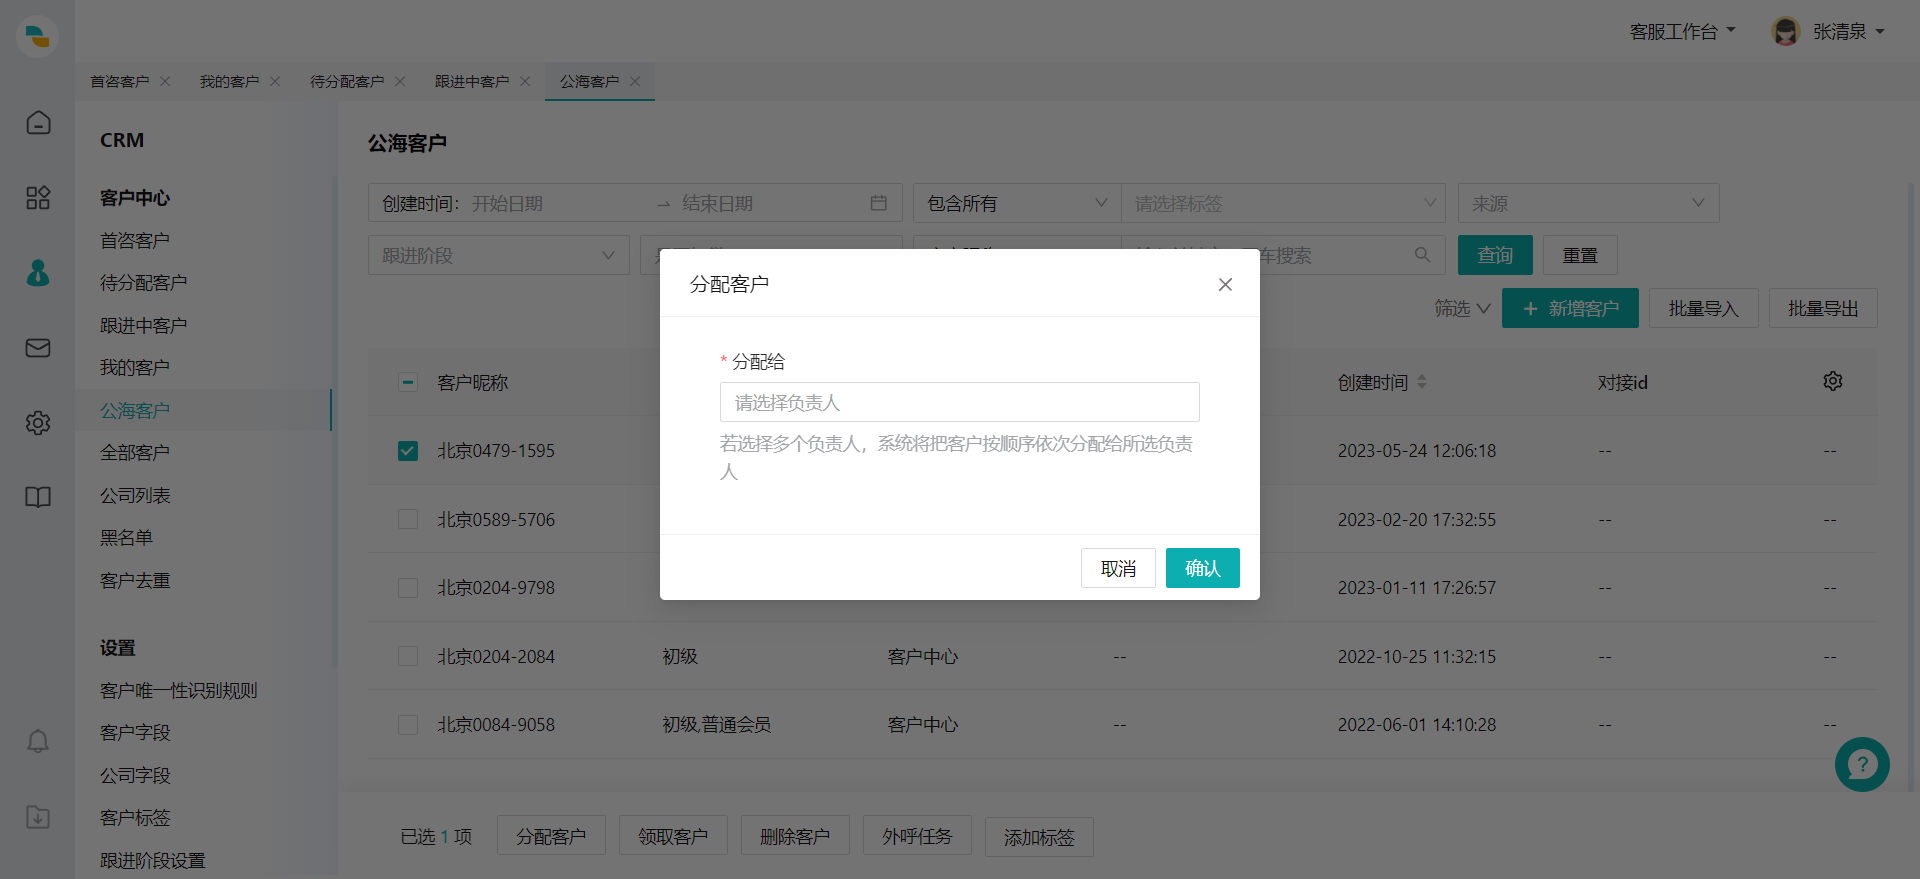The height and width of the screenshot is (879, 1920).
Task: Open the 请选择负责人 selector
Action: pos(960,402)
